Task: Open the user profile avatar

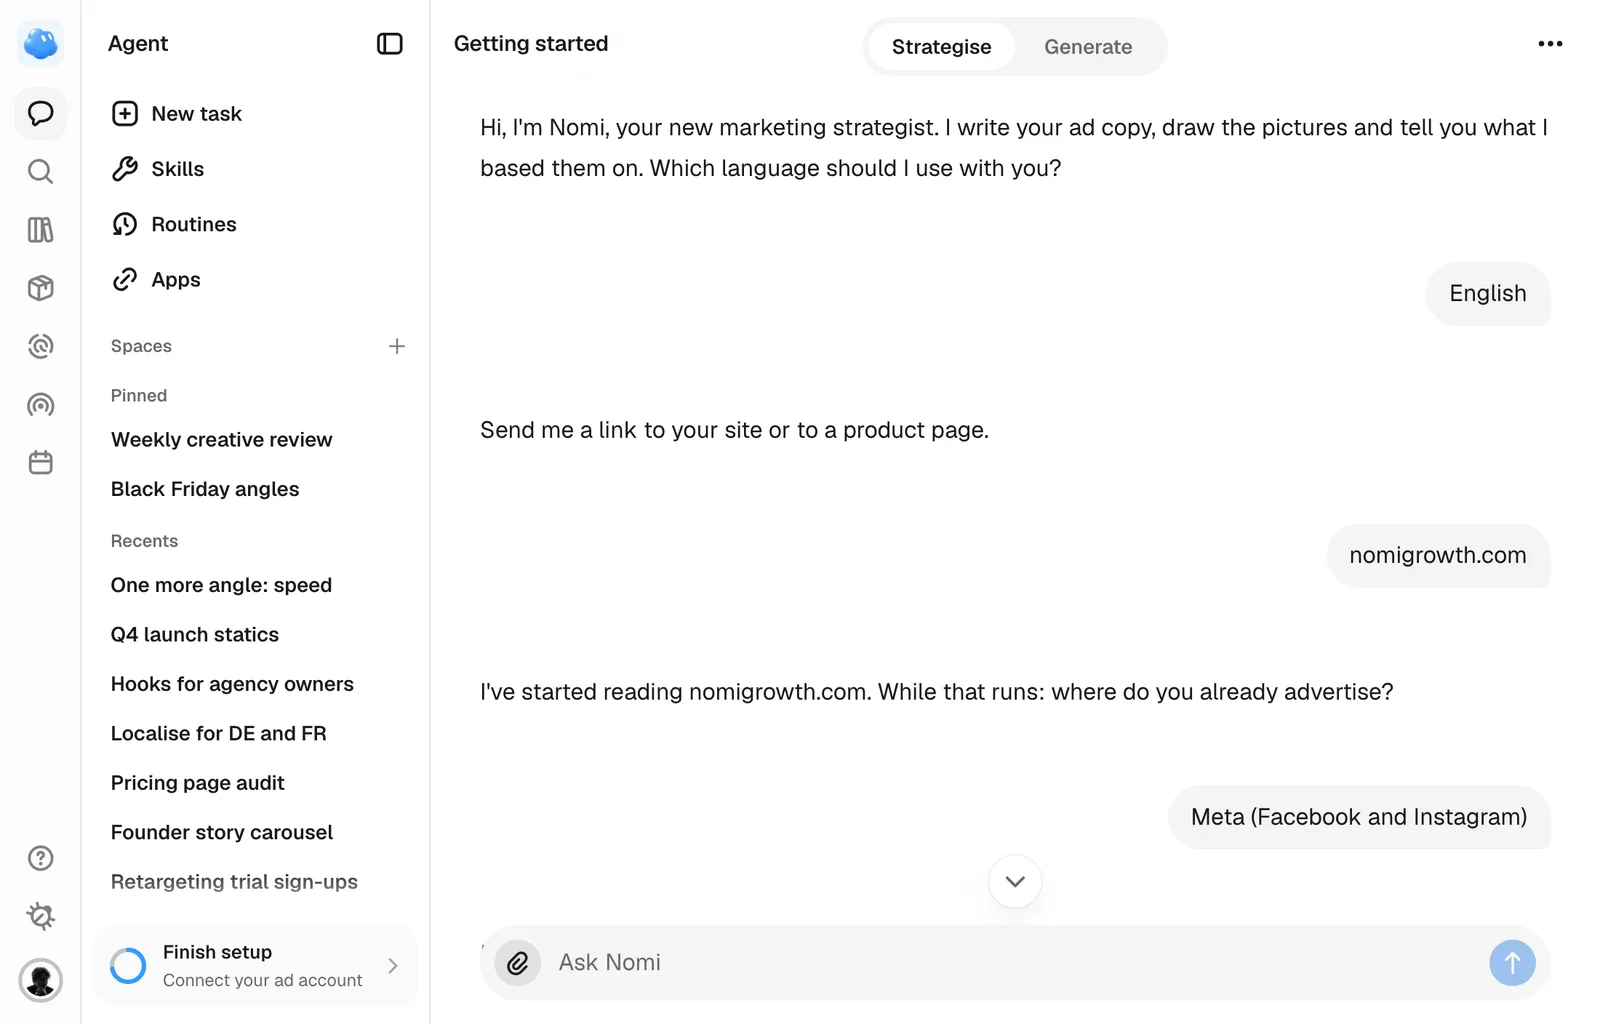Action: (41, 980)
